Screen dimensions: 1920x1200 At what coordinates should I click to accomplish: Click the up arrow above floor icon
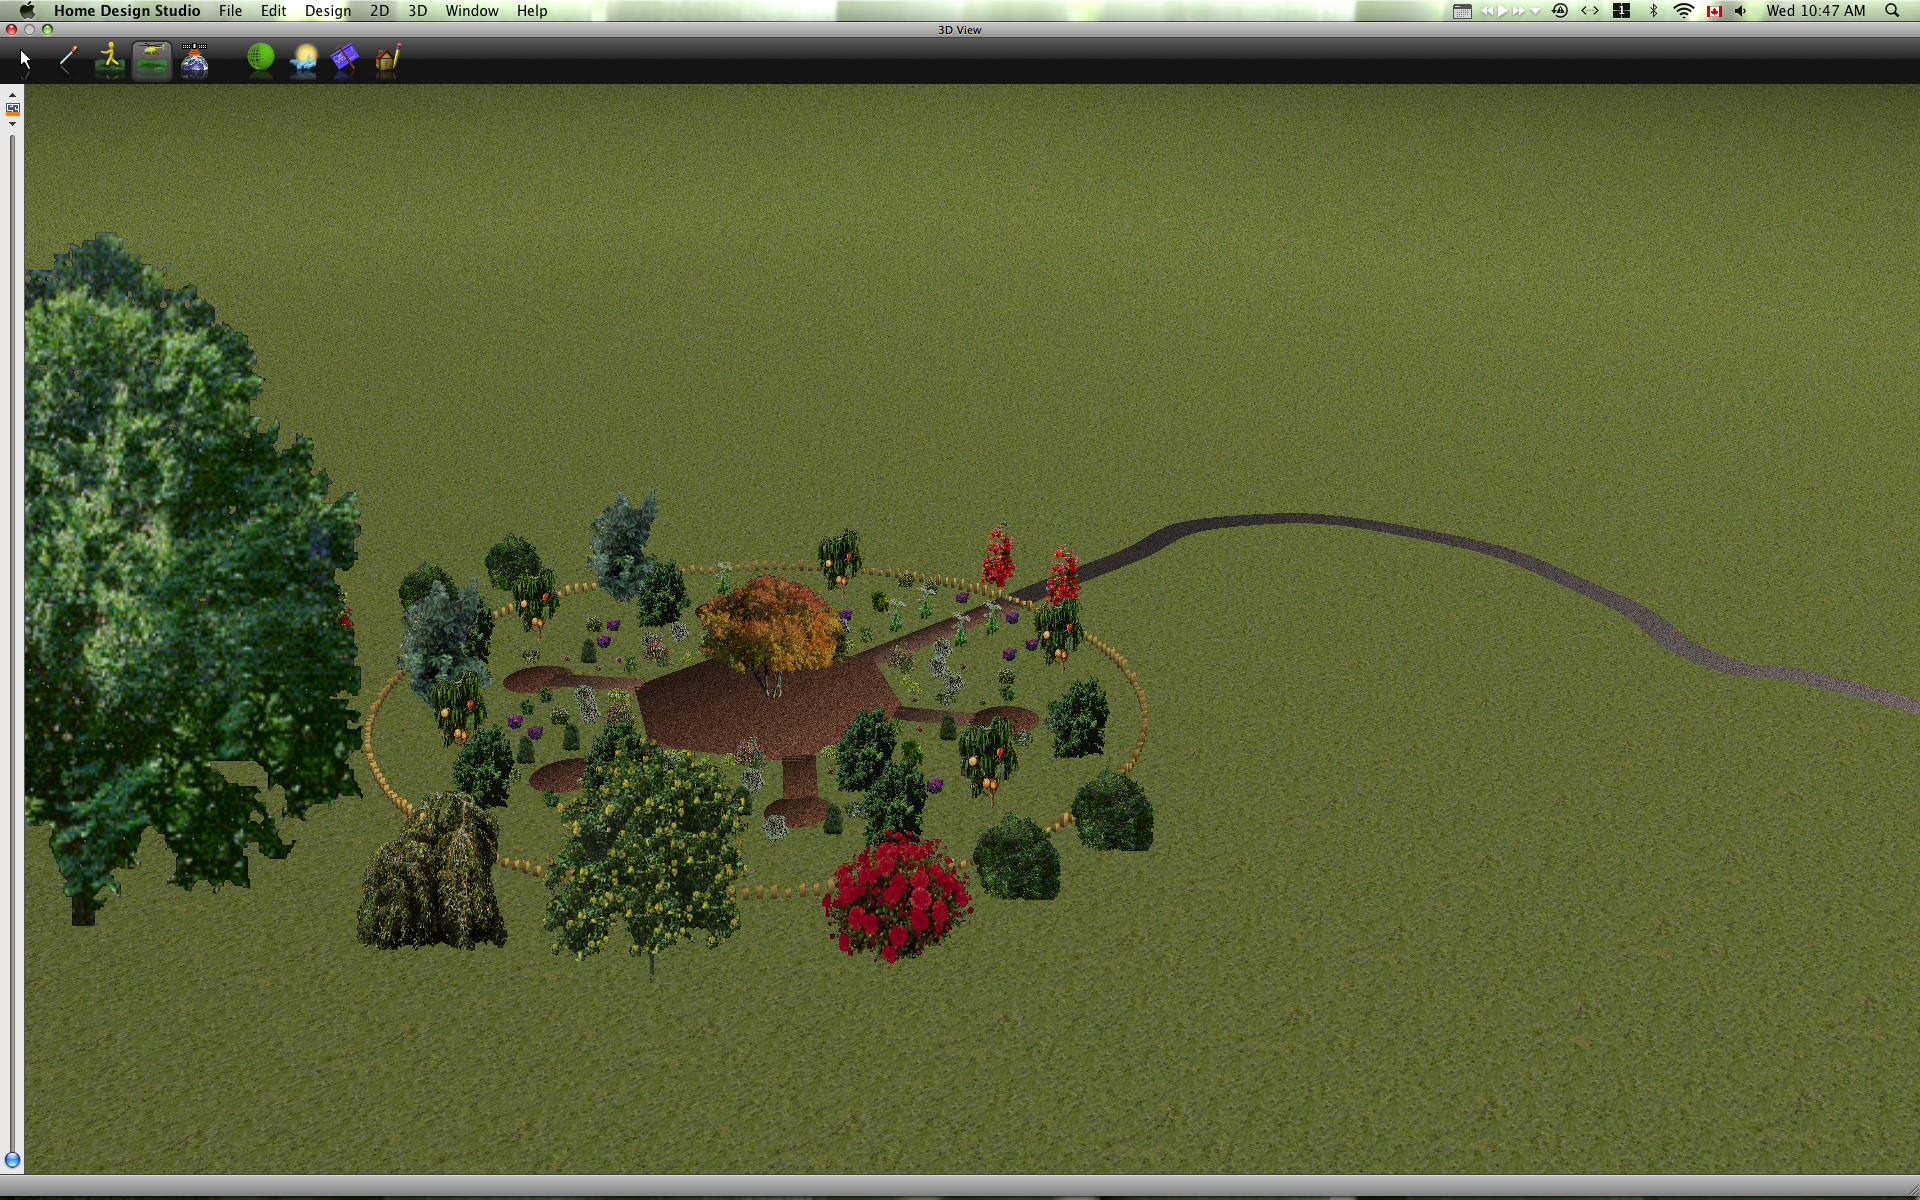coord(13,96)
